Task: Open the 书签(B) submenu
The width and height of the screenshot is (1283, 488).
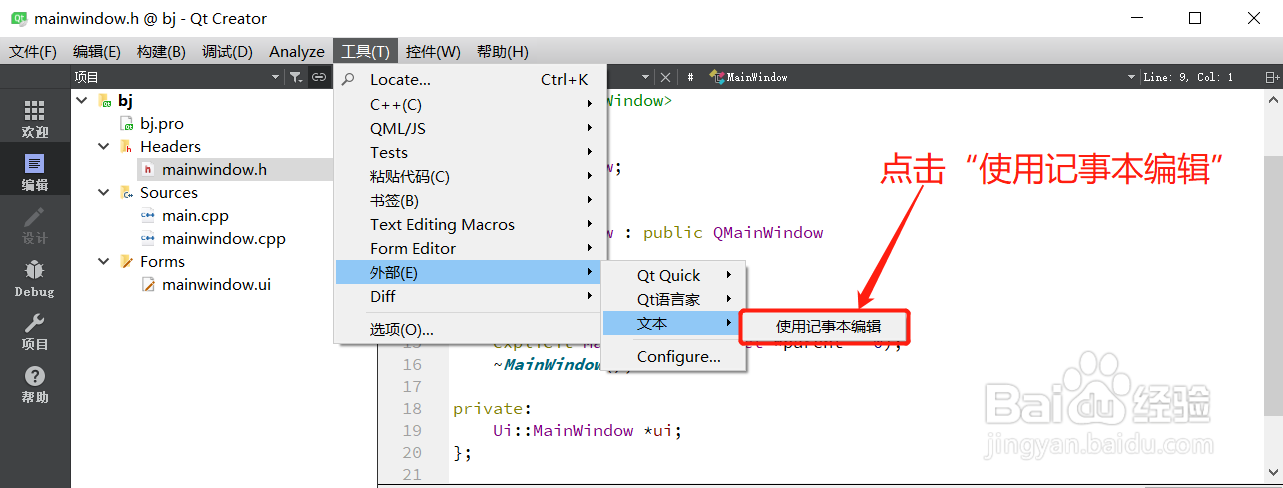Action: 468,200
